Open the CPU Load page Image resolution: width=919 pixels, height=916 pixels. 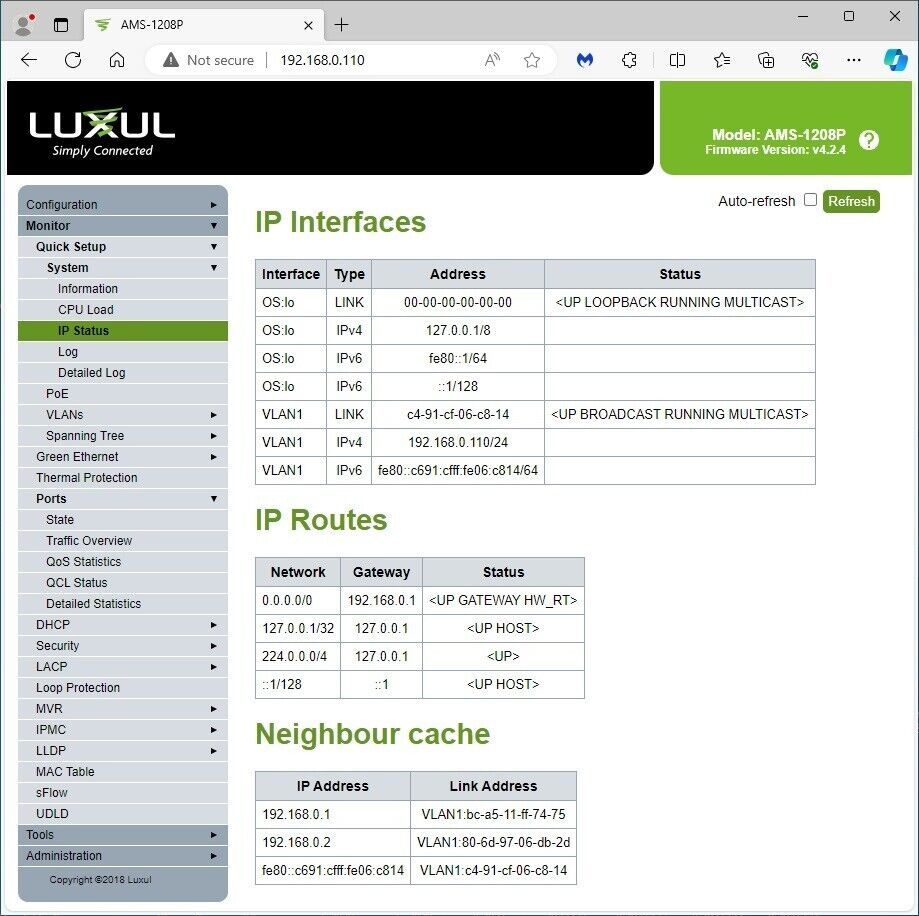click(x=123, y=309)
